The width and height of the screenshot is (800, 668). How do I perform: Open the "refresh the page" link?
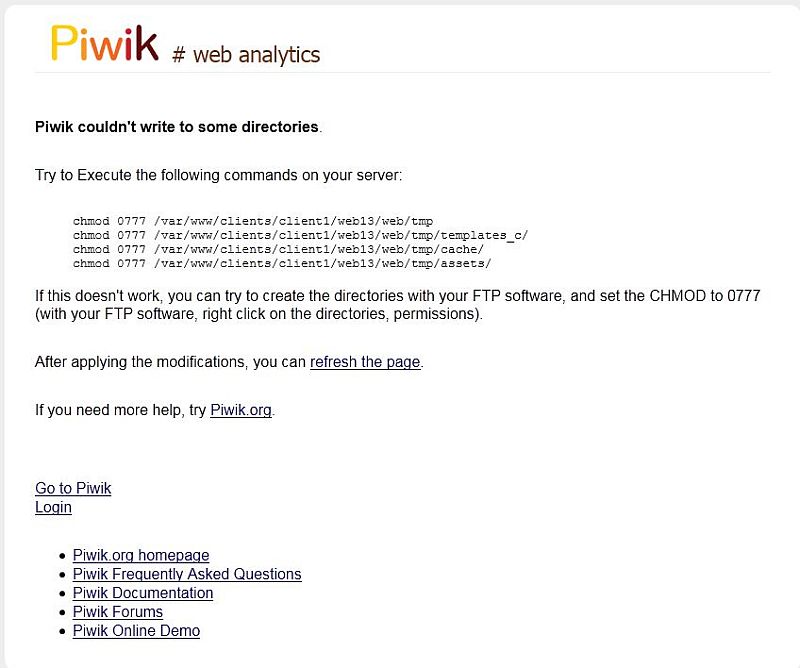[365, 362]
